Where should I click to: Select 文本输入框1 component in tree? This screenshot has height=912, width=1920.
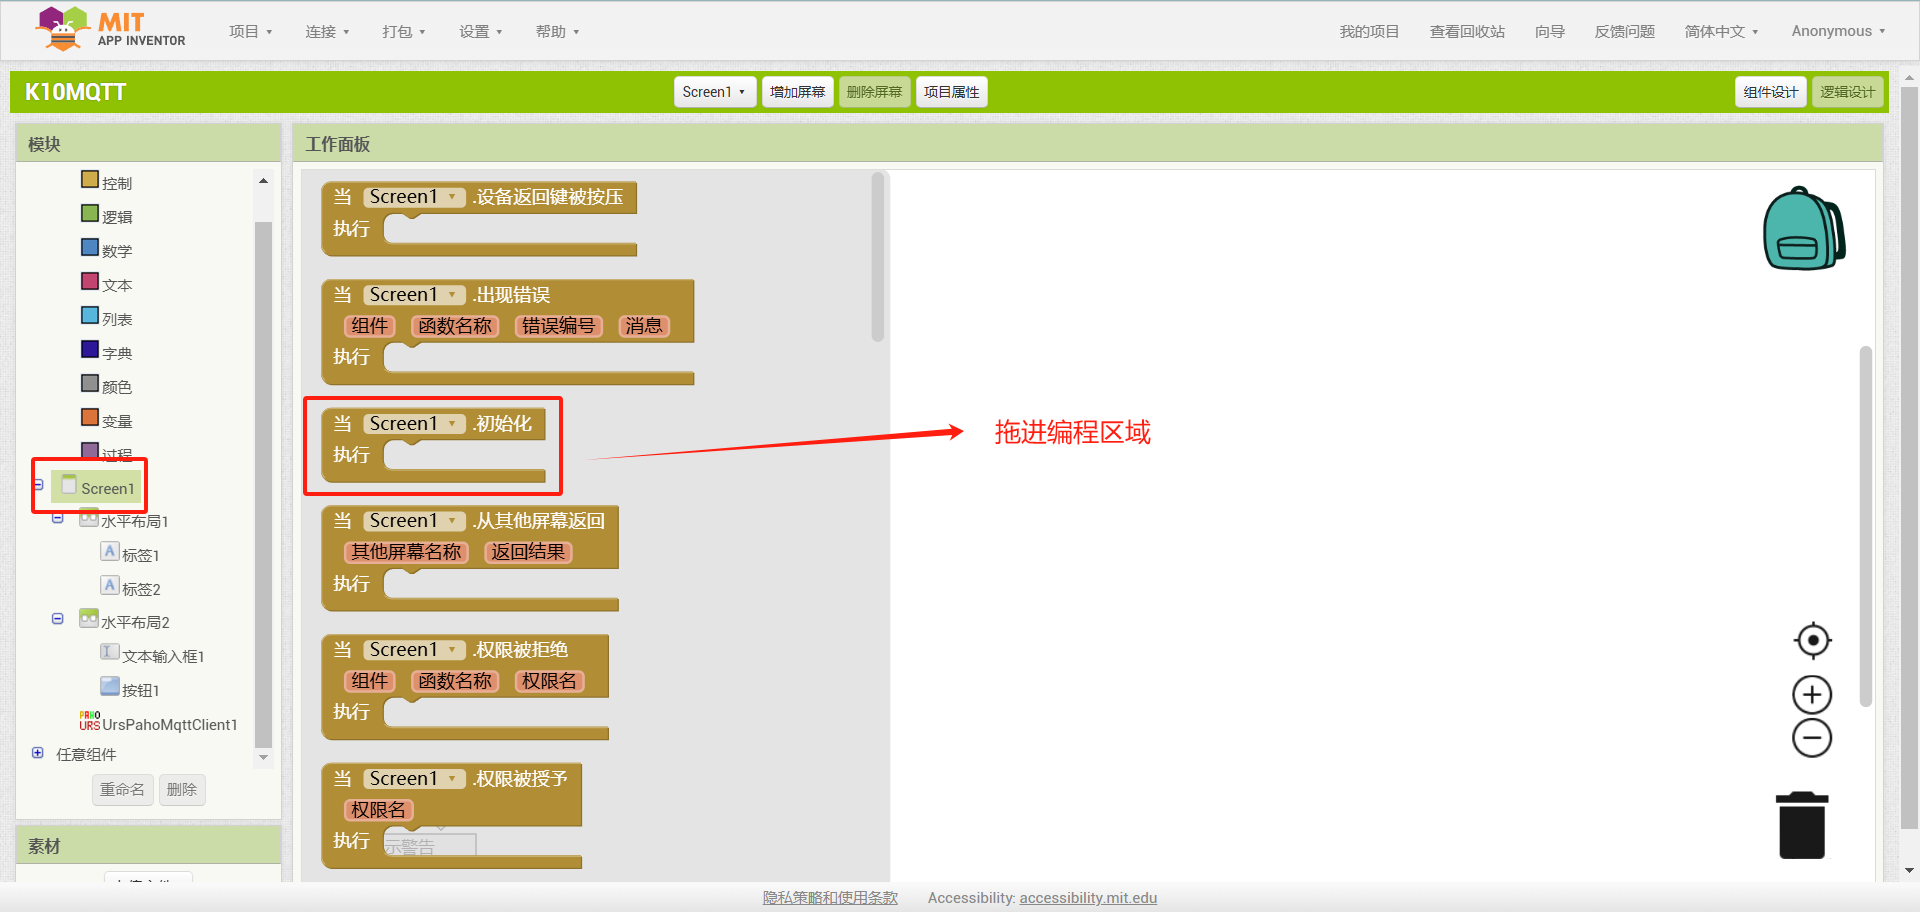(x=163, y=656)
